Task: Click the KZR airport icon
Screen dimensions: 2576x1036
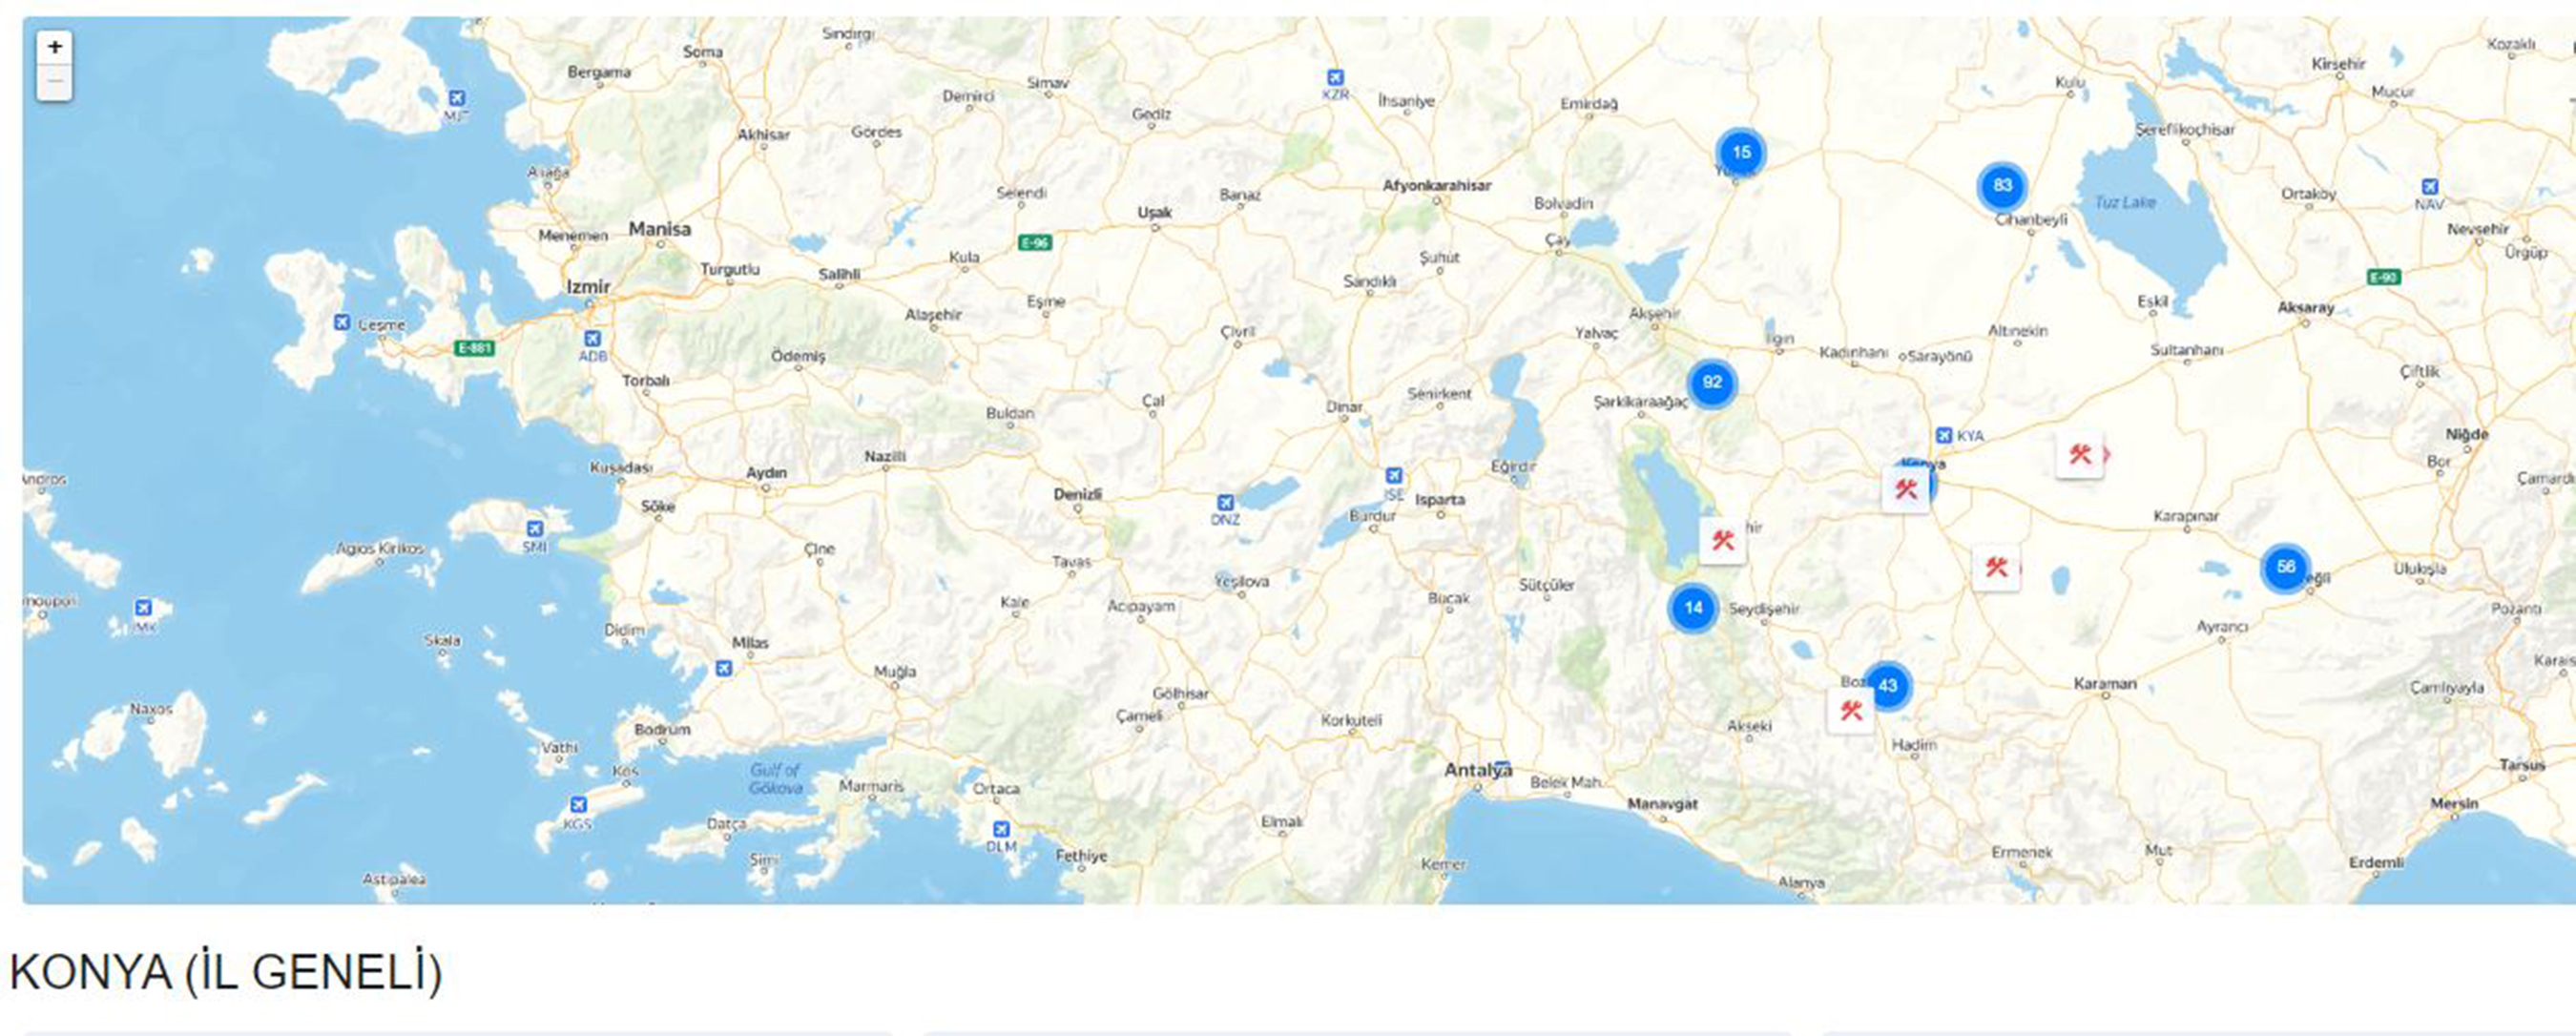Action: point(1334,78)
